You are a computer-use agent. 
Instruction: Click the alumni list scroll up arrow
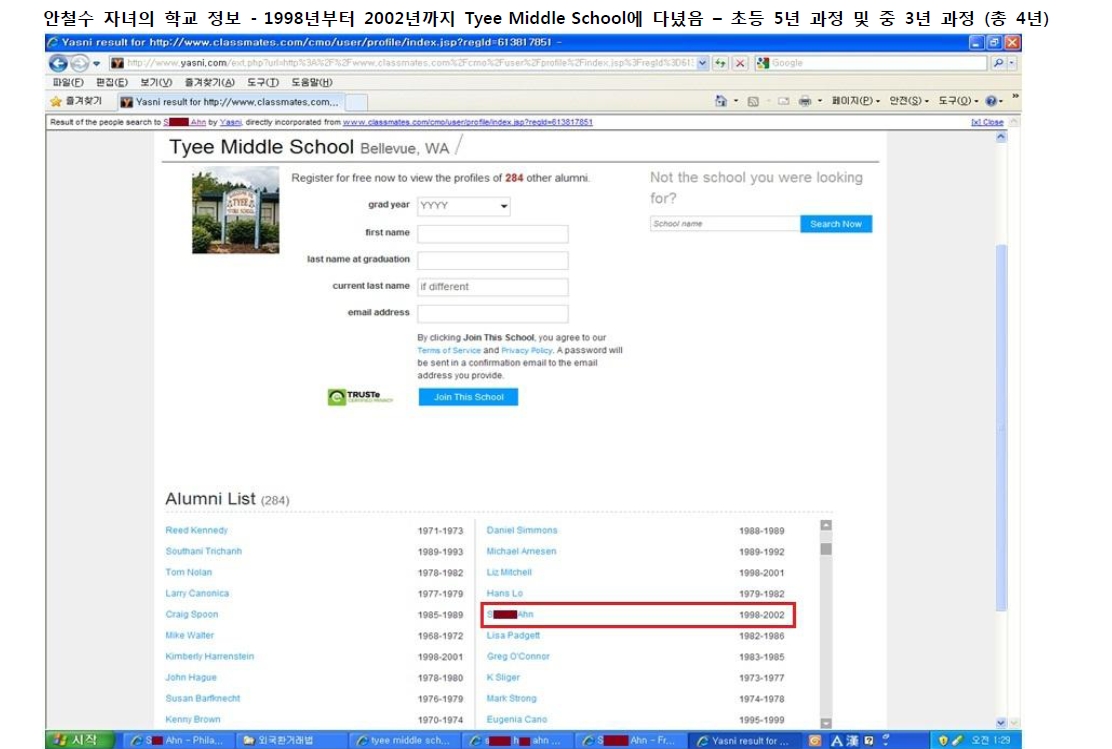pos(826,526)
